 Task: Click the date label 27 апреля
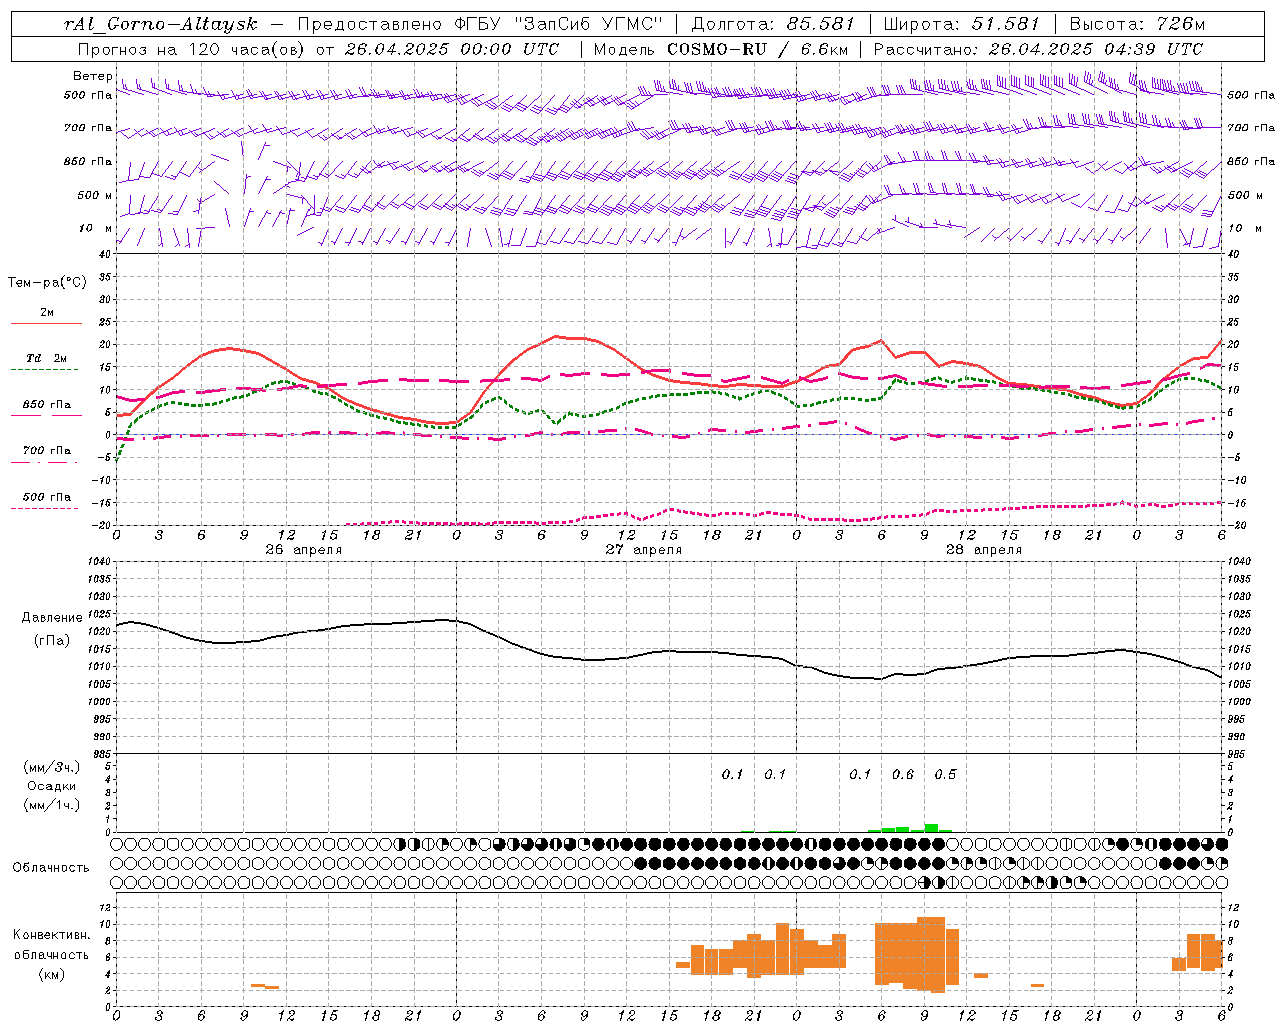[643, 550]
